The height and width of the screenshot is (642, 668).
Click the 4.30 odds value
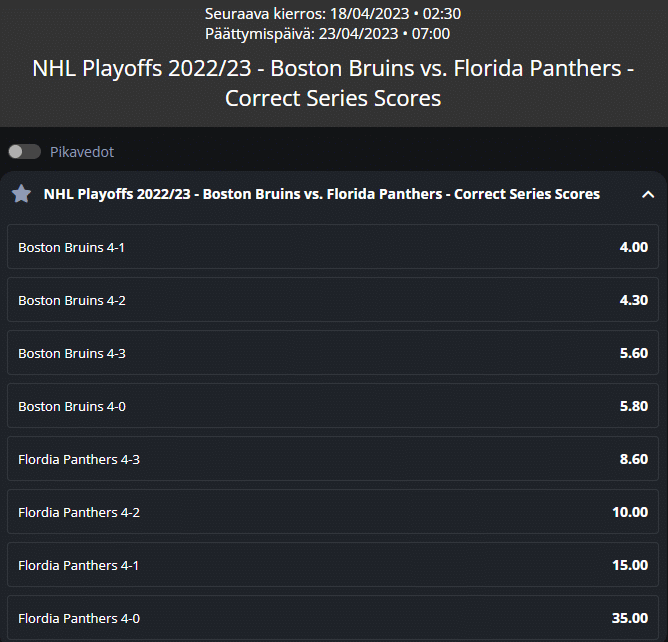click(x=633, y=300)
